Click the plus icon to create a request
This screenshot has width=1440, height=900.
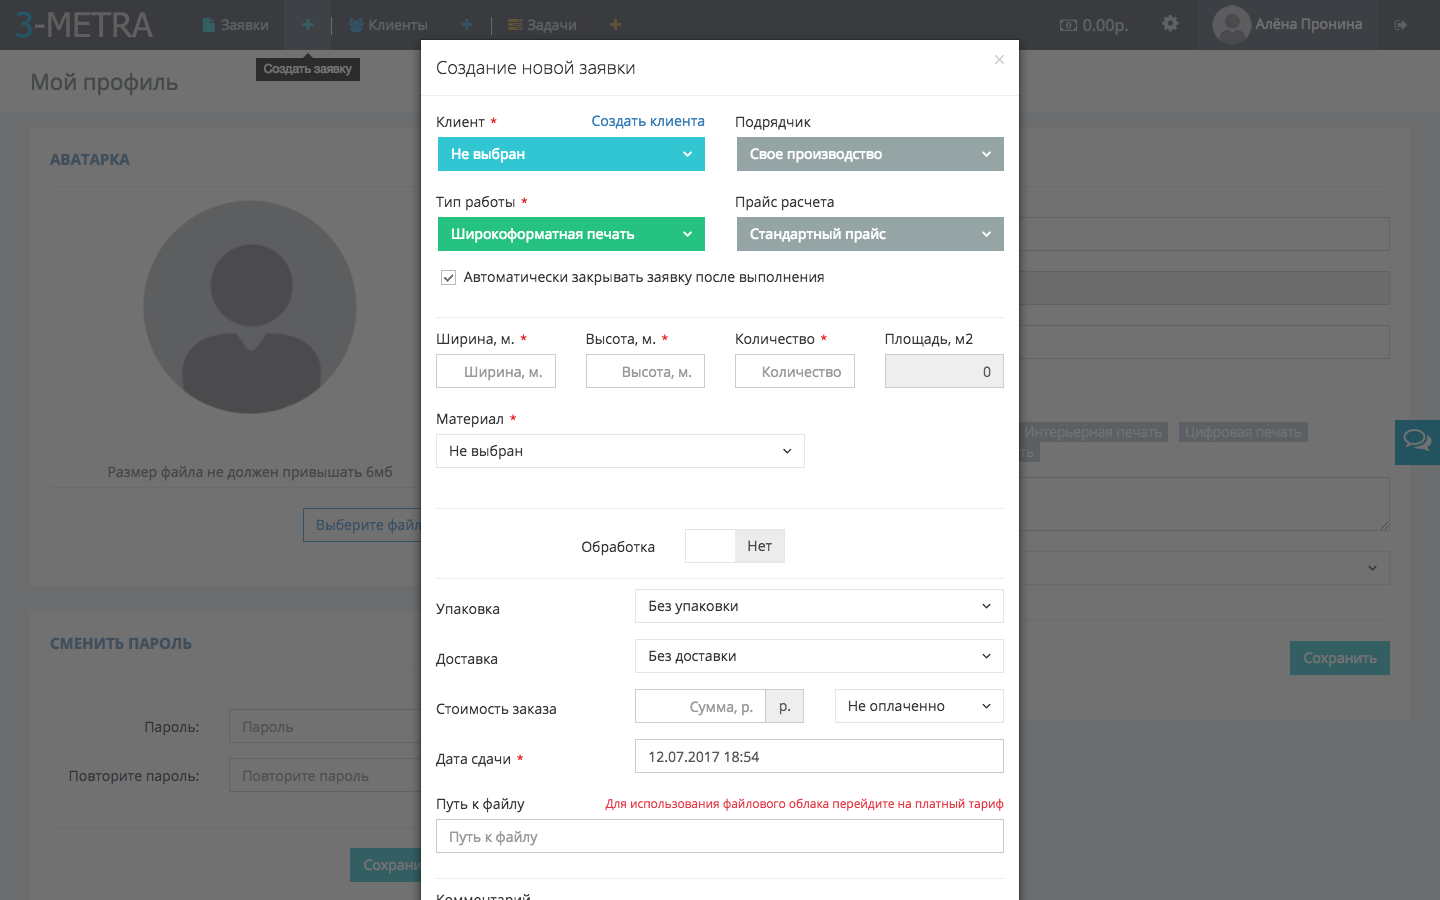tap(307, 25)
